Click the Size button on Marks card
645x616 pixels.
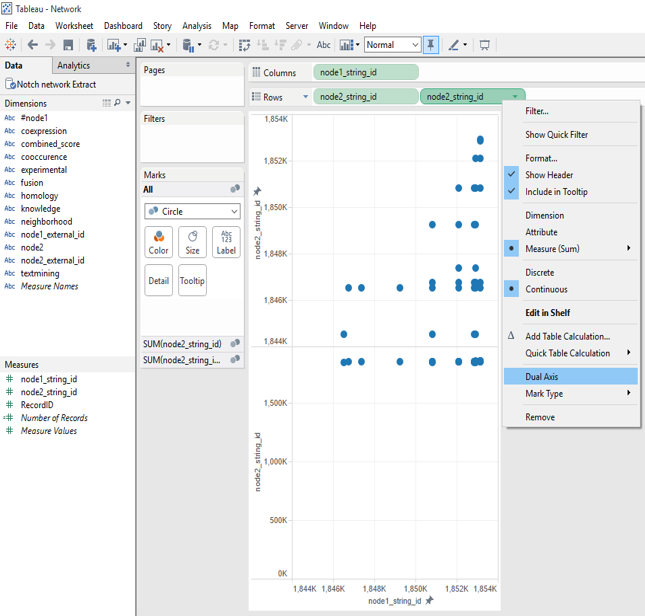(192, 242)
